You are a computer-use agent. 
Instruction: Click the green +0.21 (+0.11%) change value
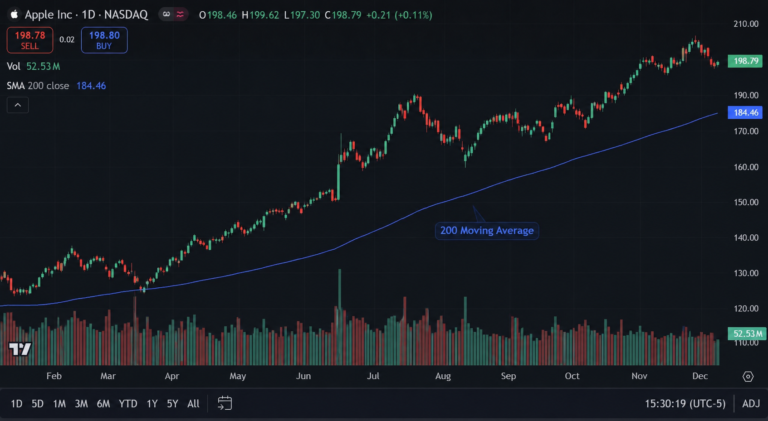point(399,15)
